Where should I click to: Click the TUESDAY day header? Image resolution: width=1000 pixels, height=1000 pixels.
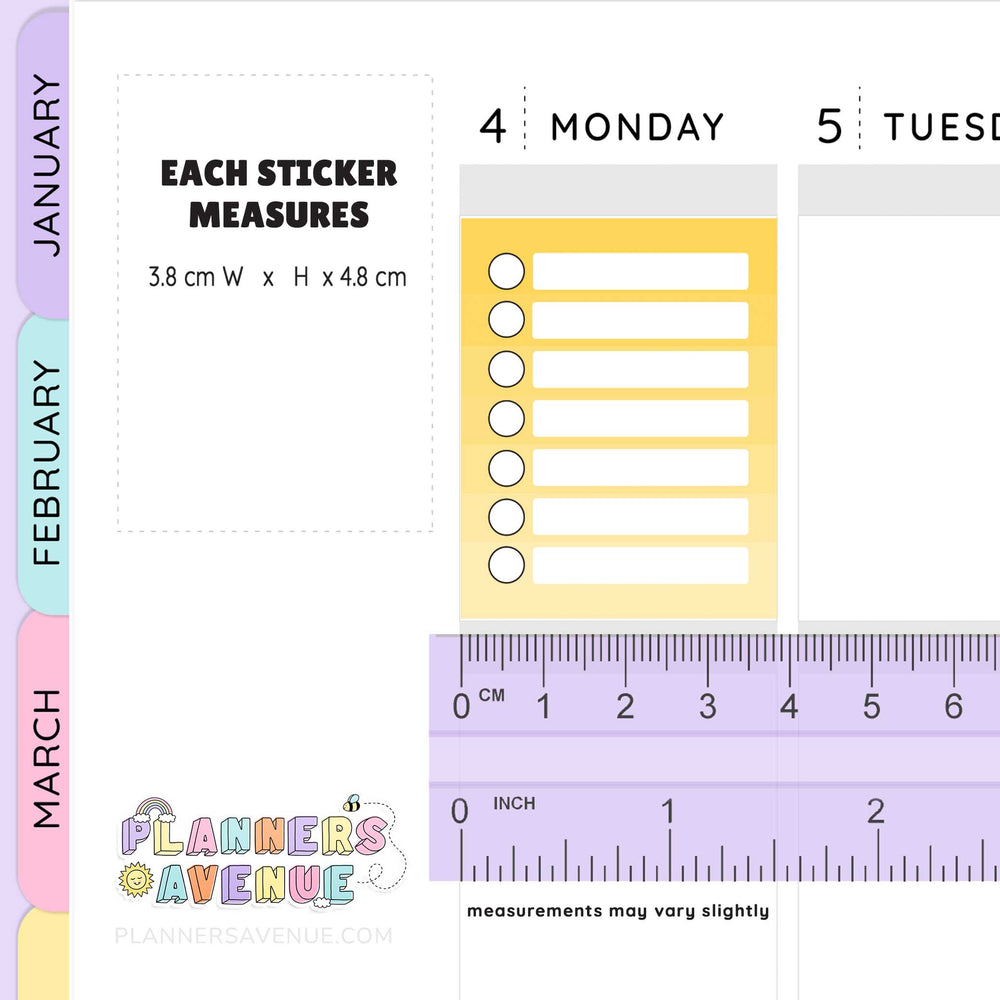pyautogui.click(x=940, y=128)
